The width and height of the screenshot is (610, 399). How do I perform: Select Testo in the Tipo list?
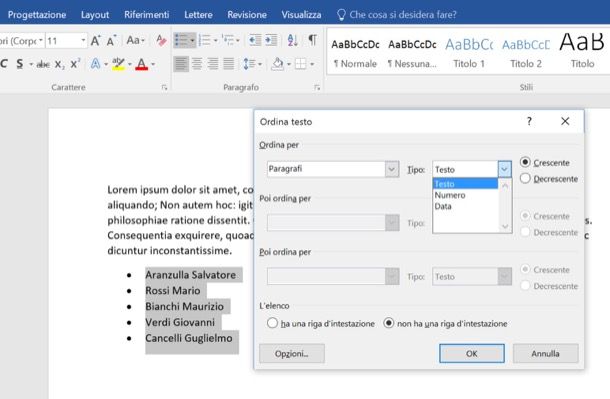465,183
